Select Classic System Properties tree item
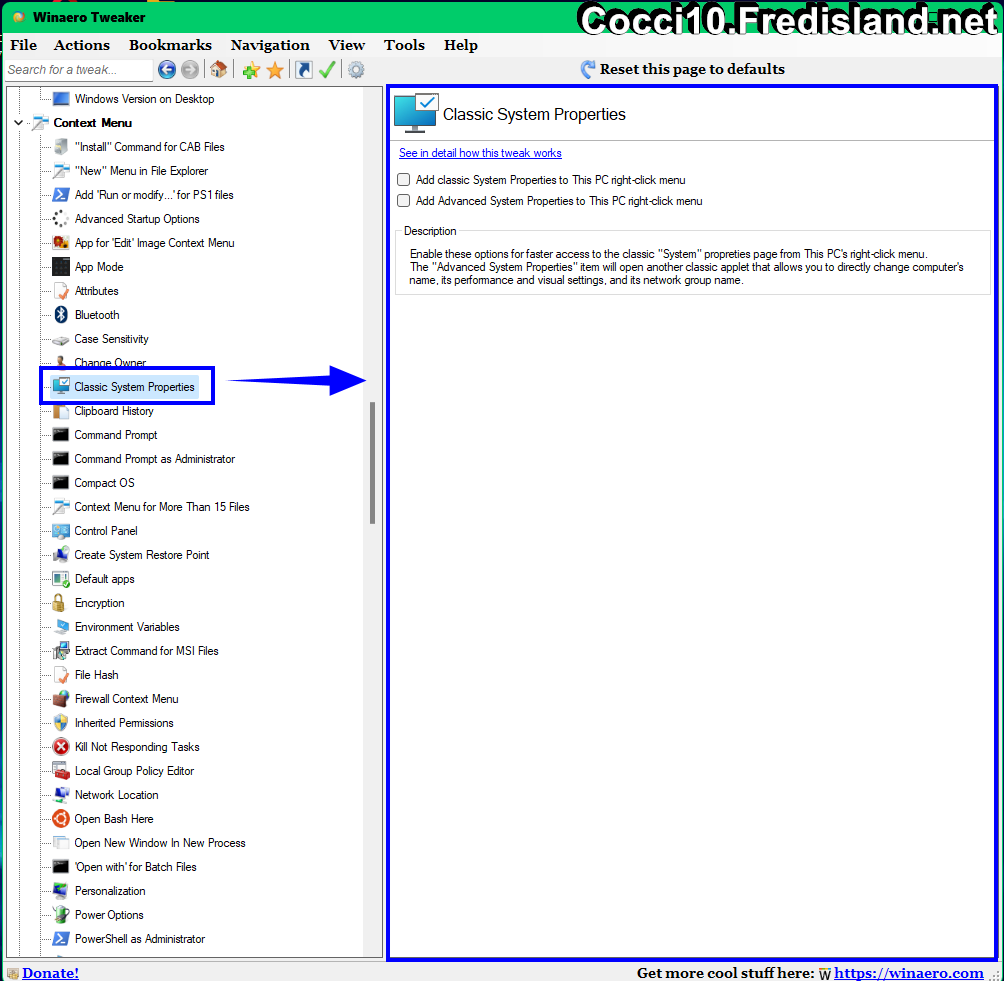The width and height of the screenshot is (1004, 981). [134, 387]
